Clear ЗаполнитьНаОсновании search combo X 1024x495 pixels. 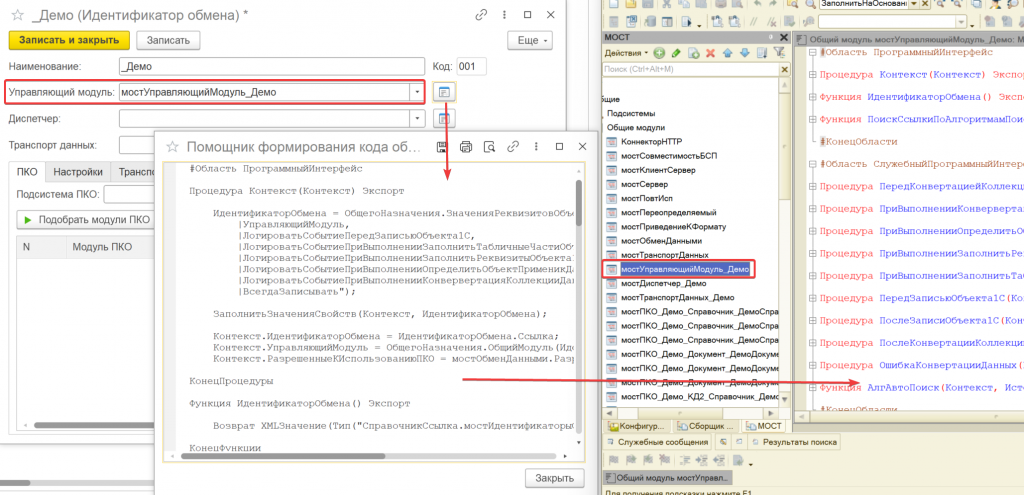click(927, 5)
